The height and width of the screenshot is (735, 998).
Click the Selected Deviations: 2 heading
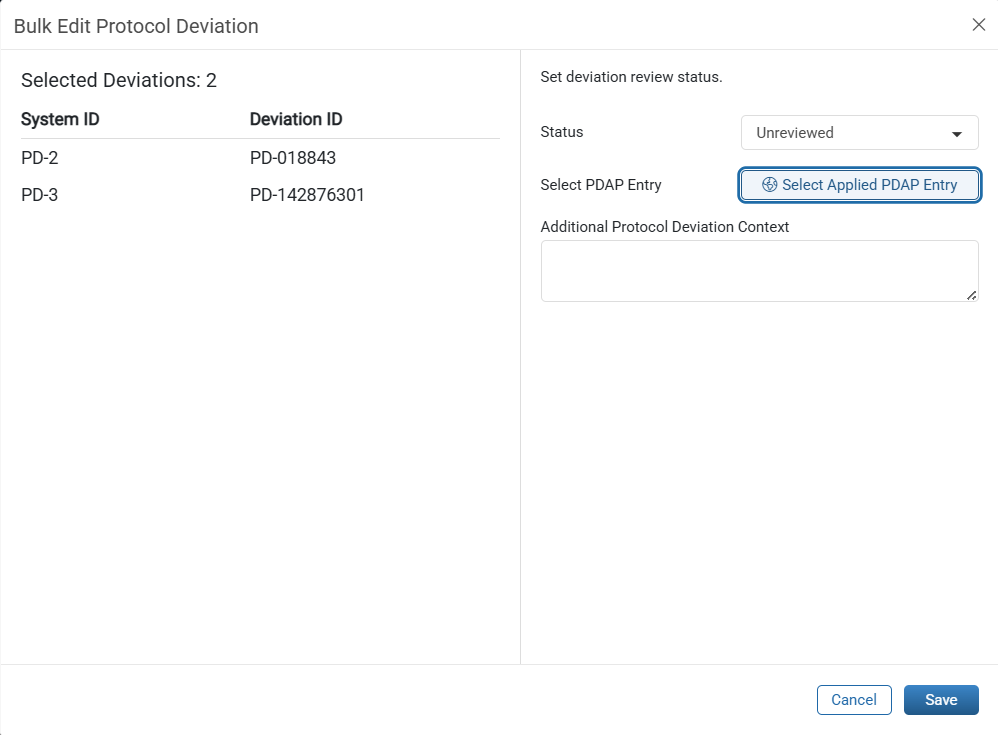point(119,80)
